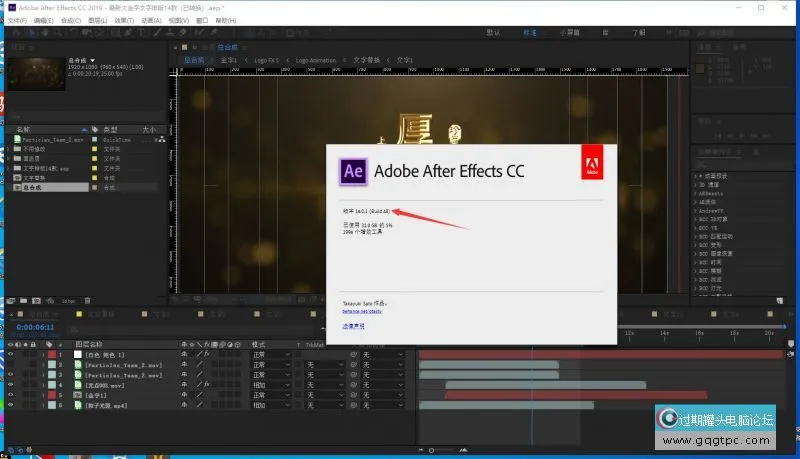Toggle visibility eye of layer 3
Image resolution: width=800 pixels, height=459 pixels.
[10, 374]
